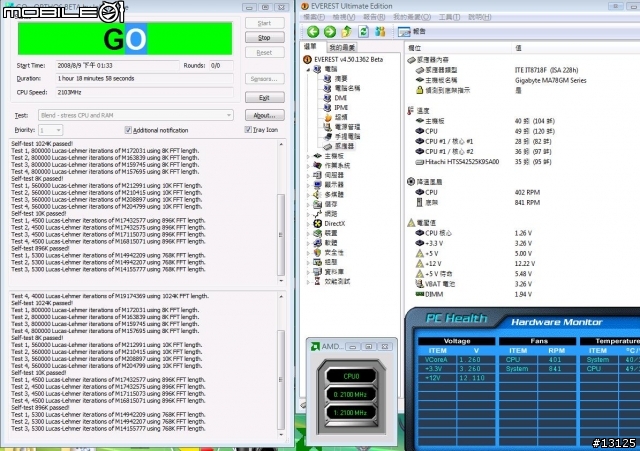
Task: Switch to the 選單 menu tab
Action: [x=310, y=47]
